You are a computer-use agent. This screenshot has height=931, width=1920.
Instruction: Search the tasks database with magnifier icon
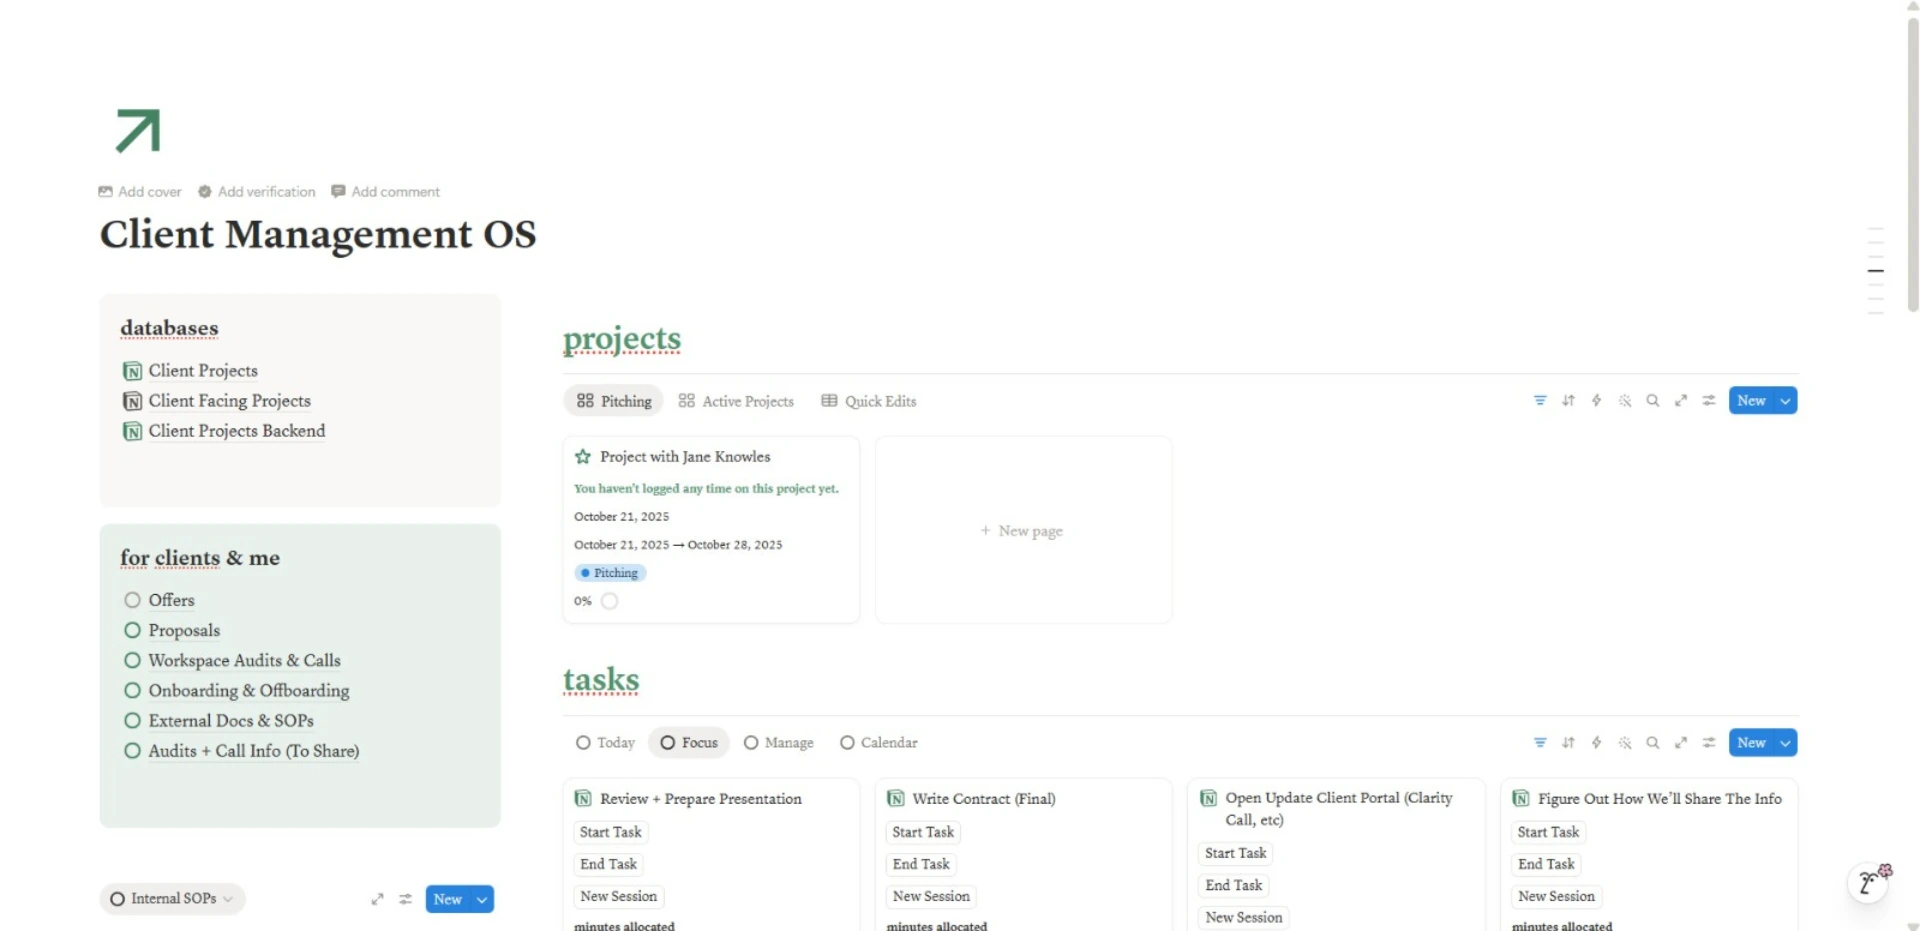pyautogui.click(x=1653, y=743)
